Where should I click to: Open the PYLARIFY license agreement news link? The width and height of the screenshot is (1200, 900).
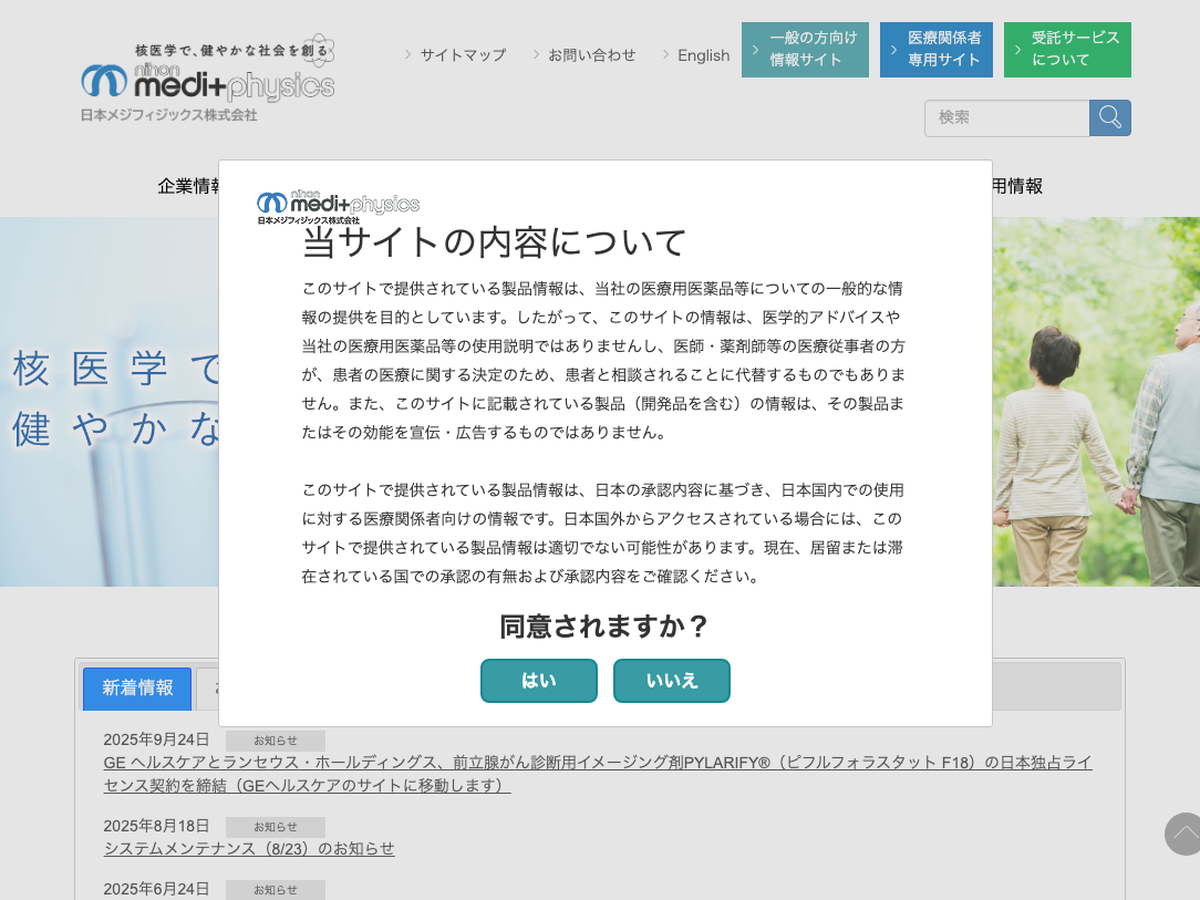click(597, 774)
